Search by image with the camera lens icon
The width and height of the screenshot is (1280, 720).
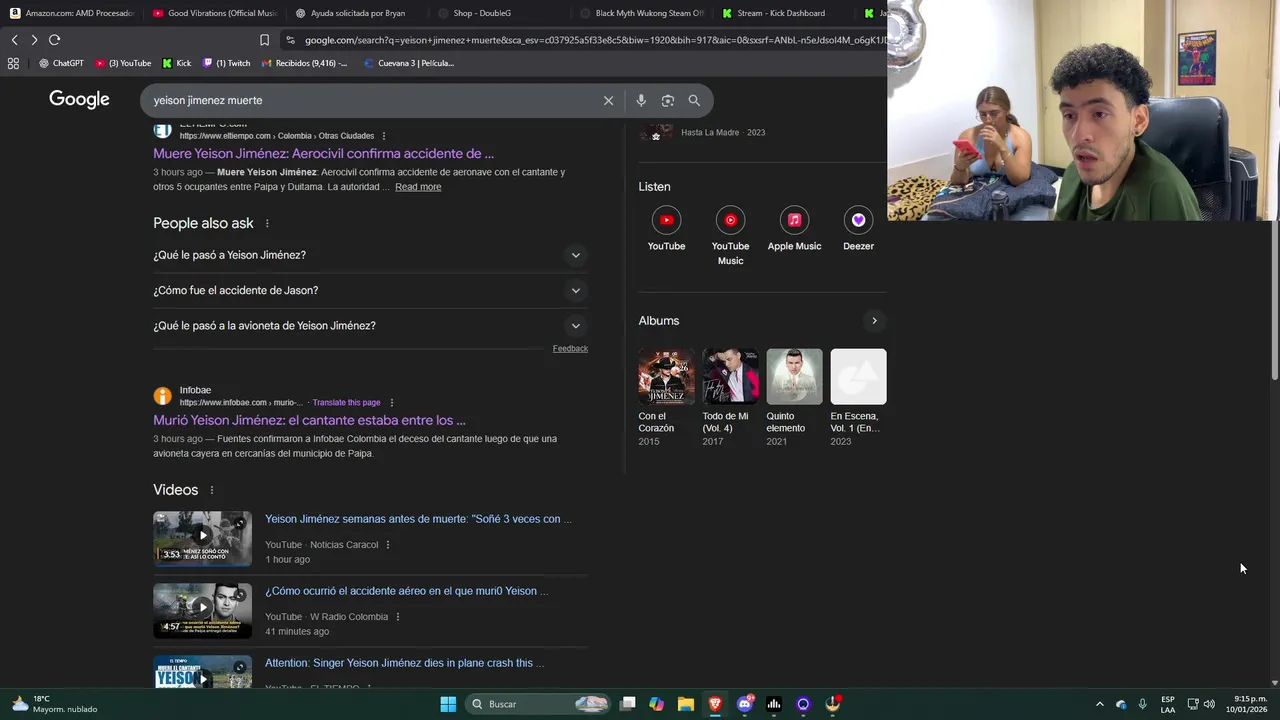[x=668, y=100]
